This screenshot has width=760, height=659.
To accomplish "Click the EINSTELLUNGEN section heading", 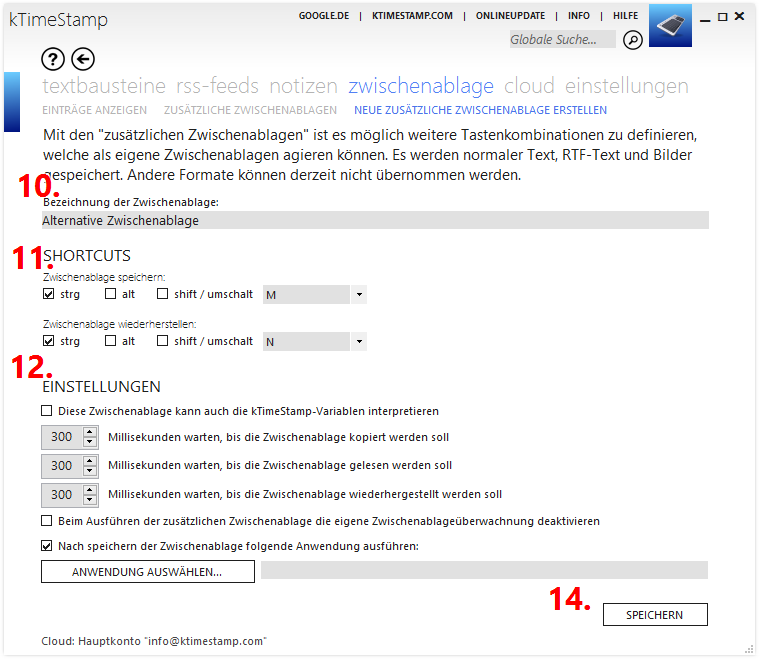I will (x=101, y=387).
